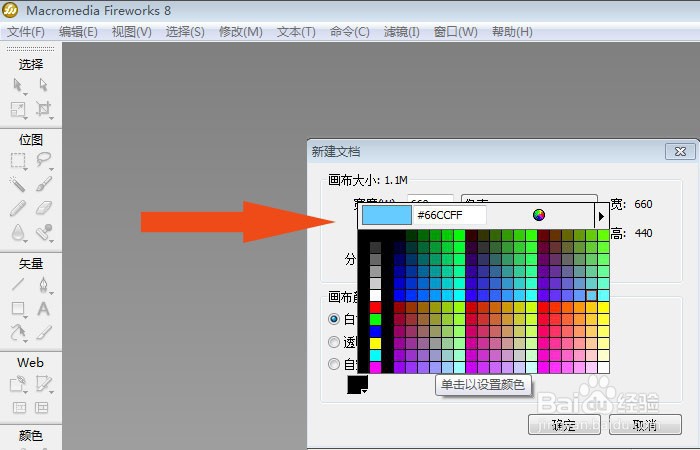Pick the yellow swatch in left column

tap(375, 343)
